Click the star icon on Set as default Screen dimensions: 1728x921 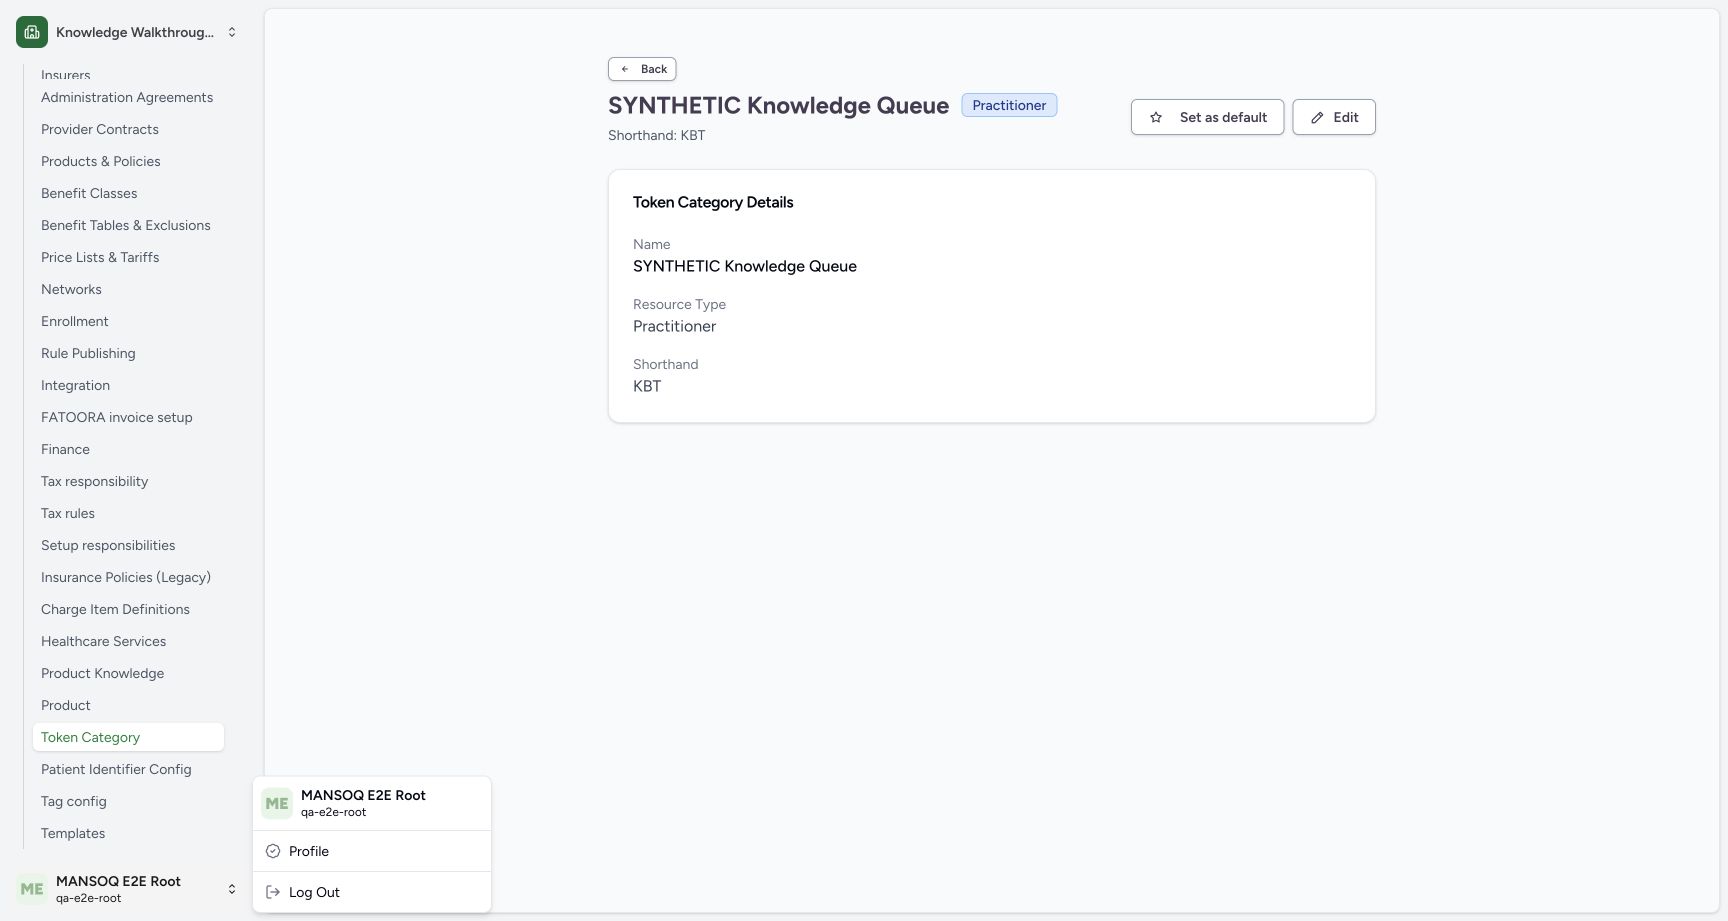[x=1156, y=117]
